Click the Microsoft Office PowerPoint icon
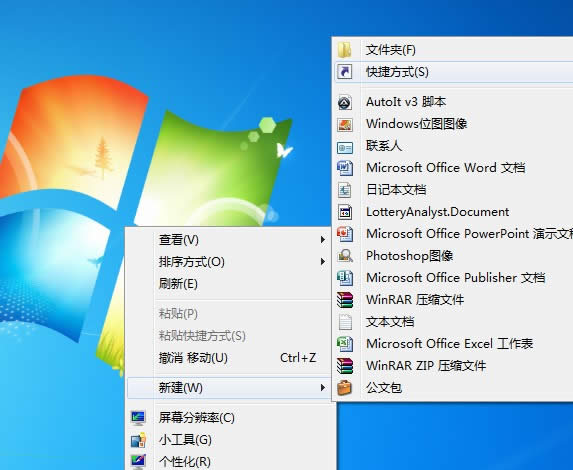 345,234
